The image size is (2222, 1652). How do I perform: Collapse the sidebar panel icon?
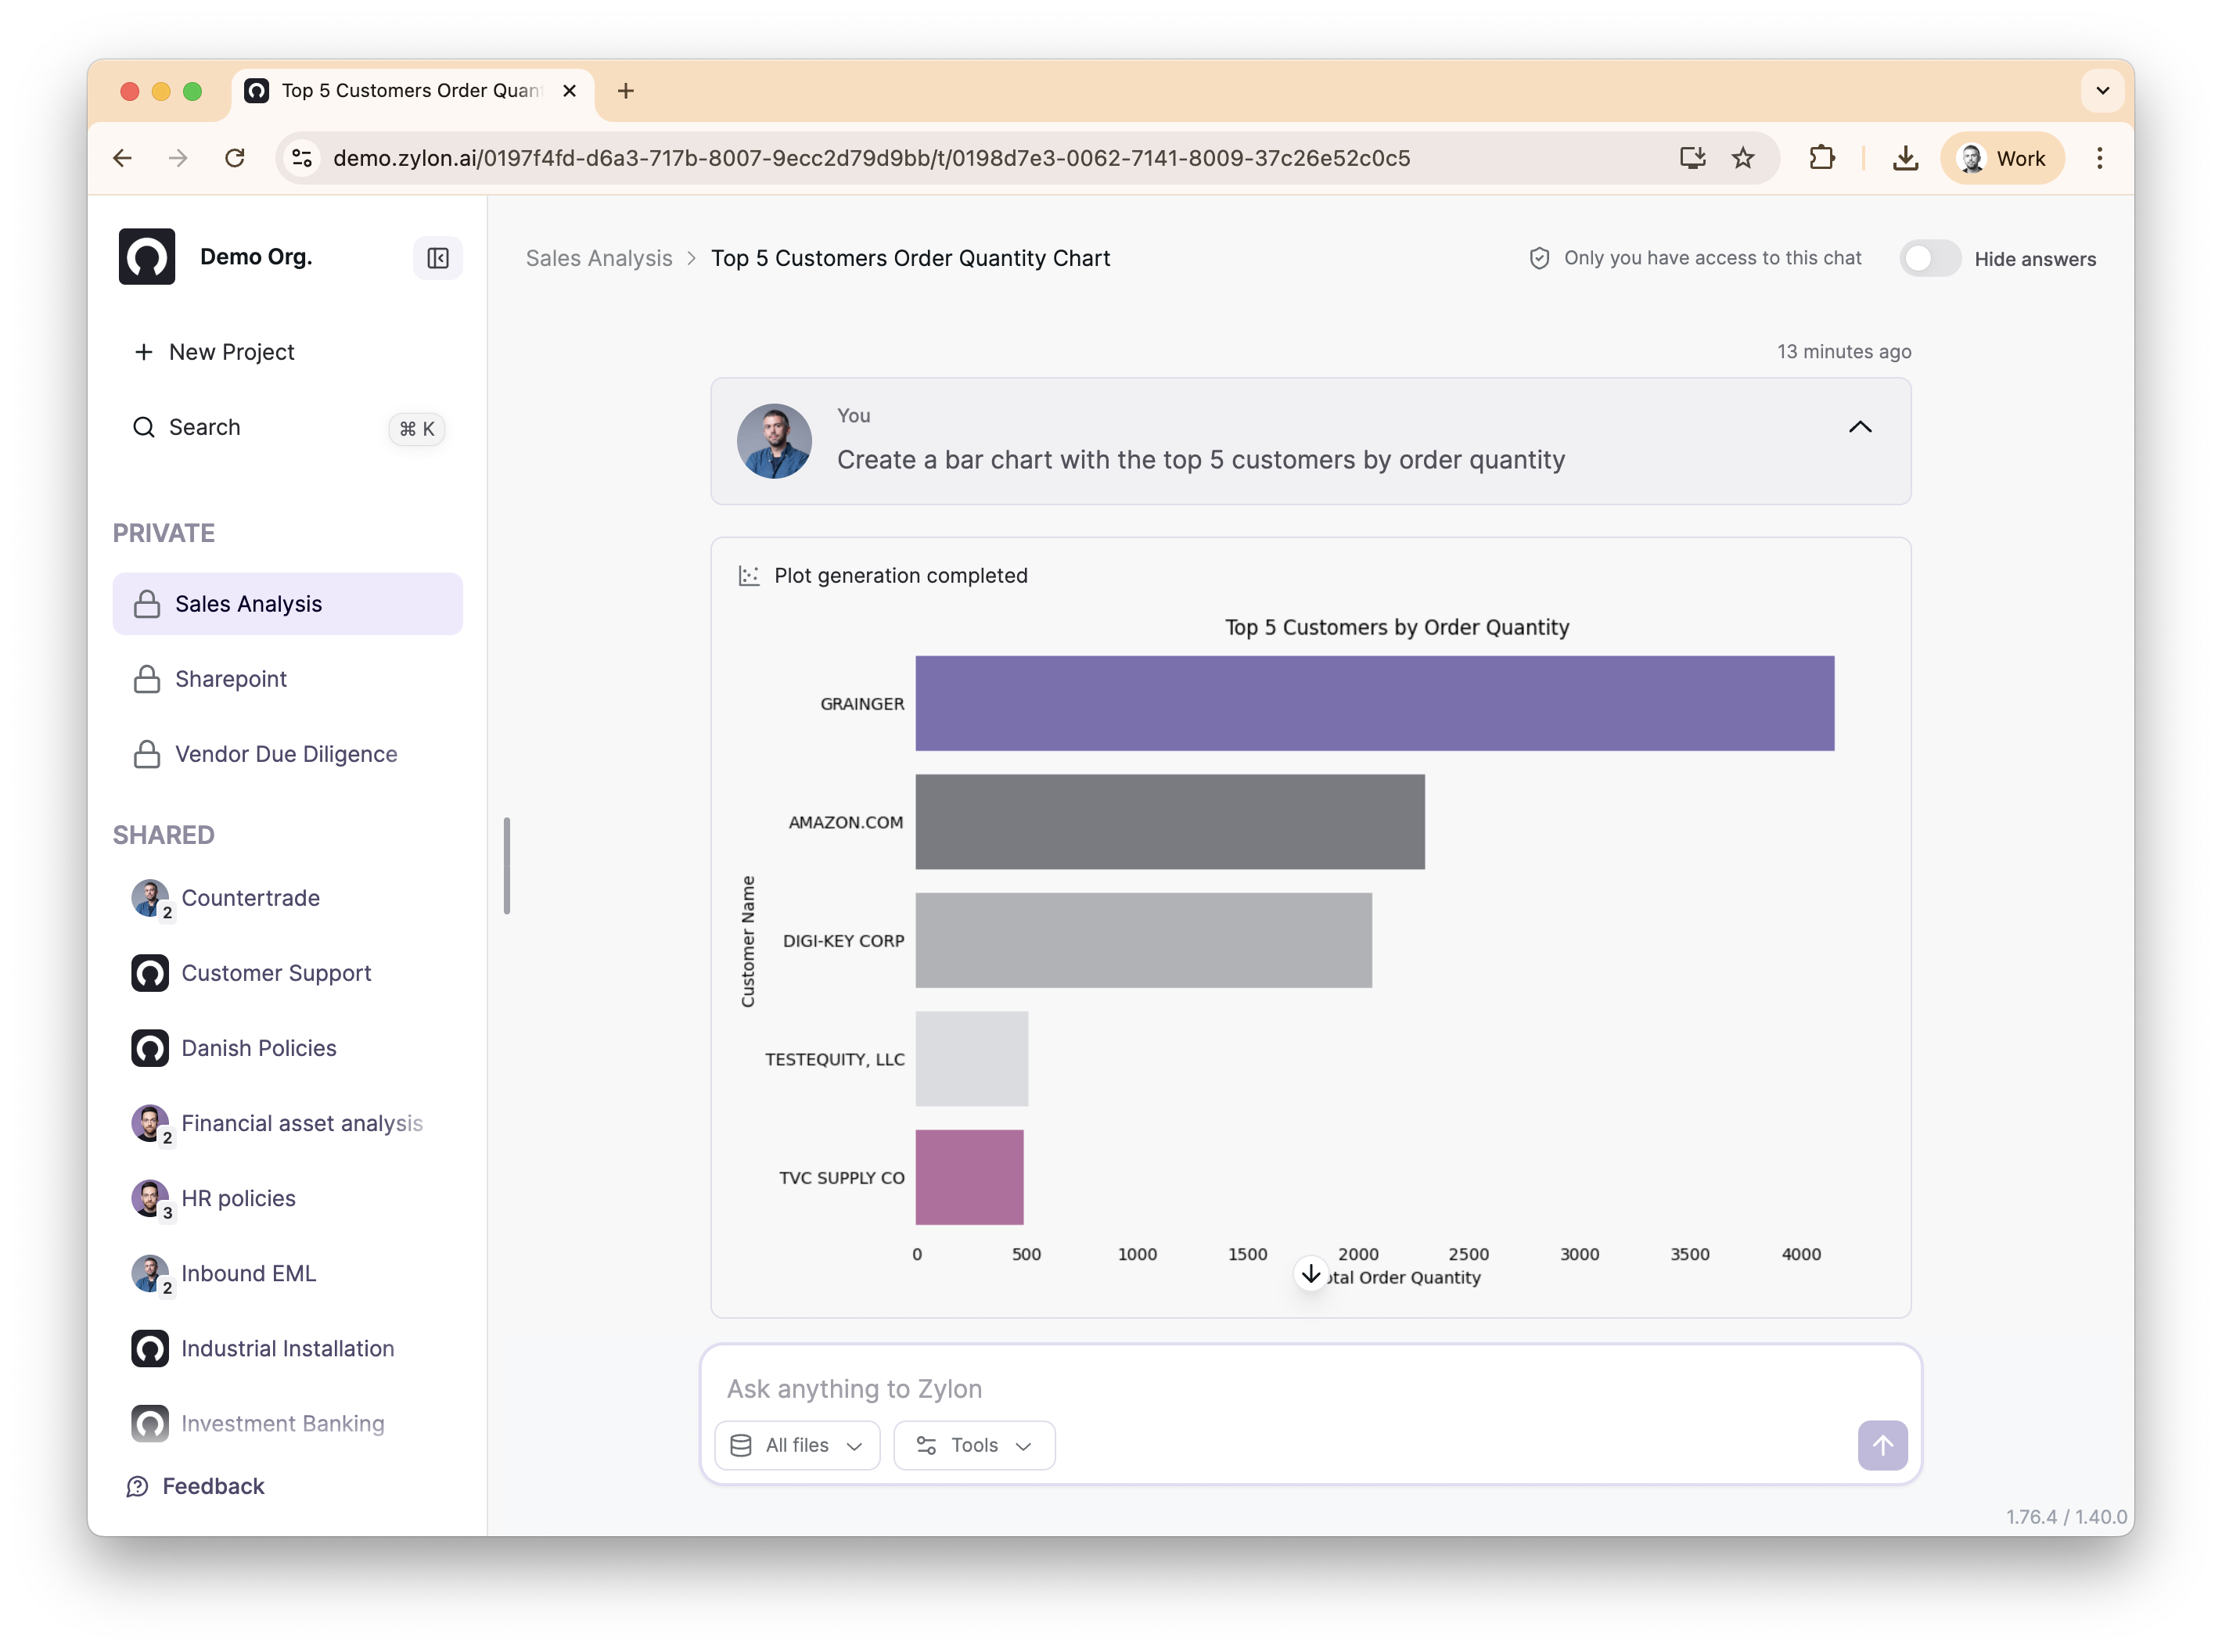pyautogui.click(x=437, y=258)
